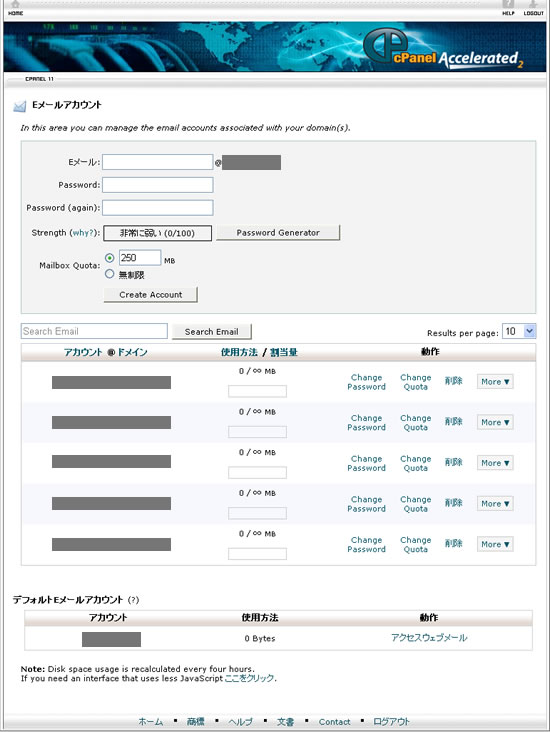The image size is (550, 732).
Task: Click the Password Generator button
Action: (x=278, y=232)
